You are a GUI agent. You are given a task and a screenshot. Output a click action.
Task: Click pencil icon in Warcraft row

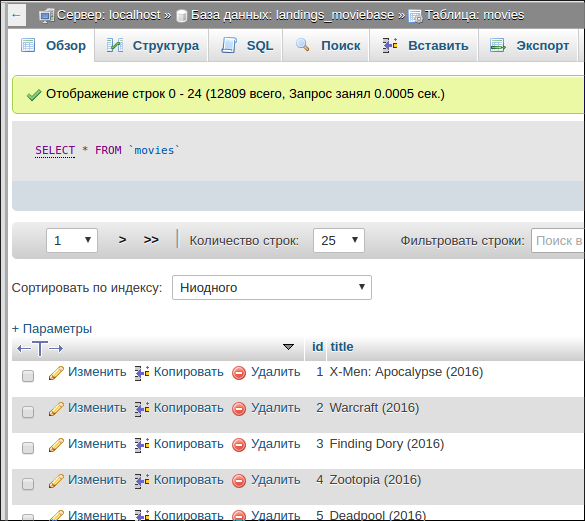point(56,409)
